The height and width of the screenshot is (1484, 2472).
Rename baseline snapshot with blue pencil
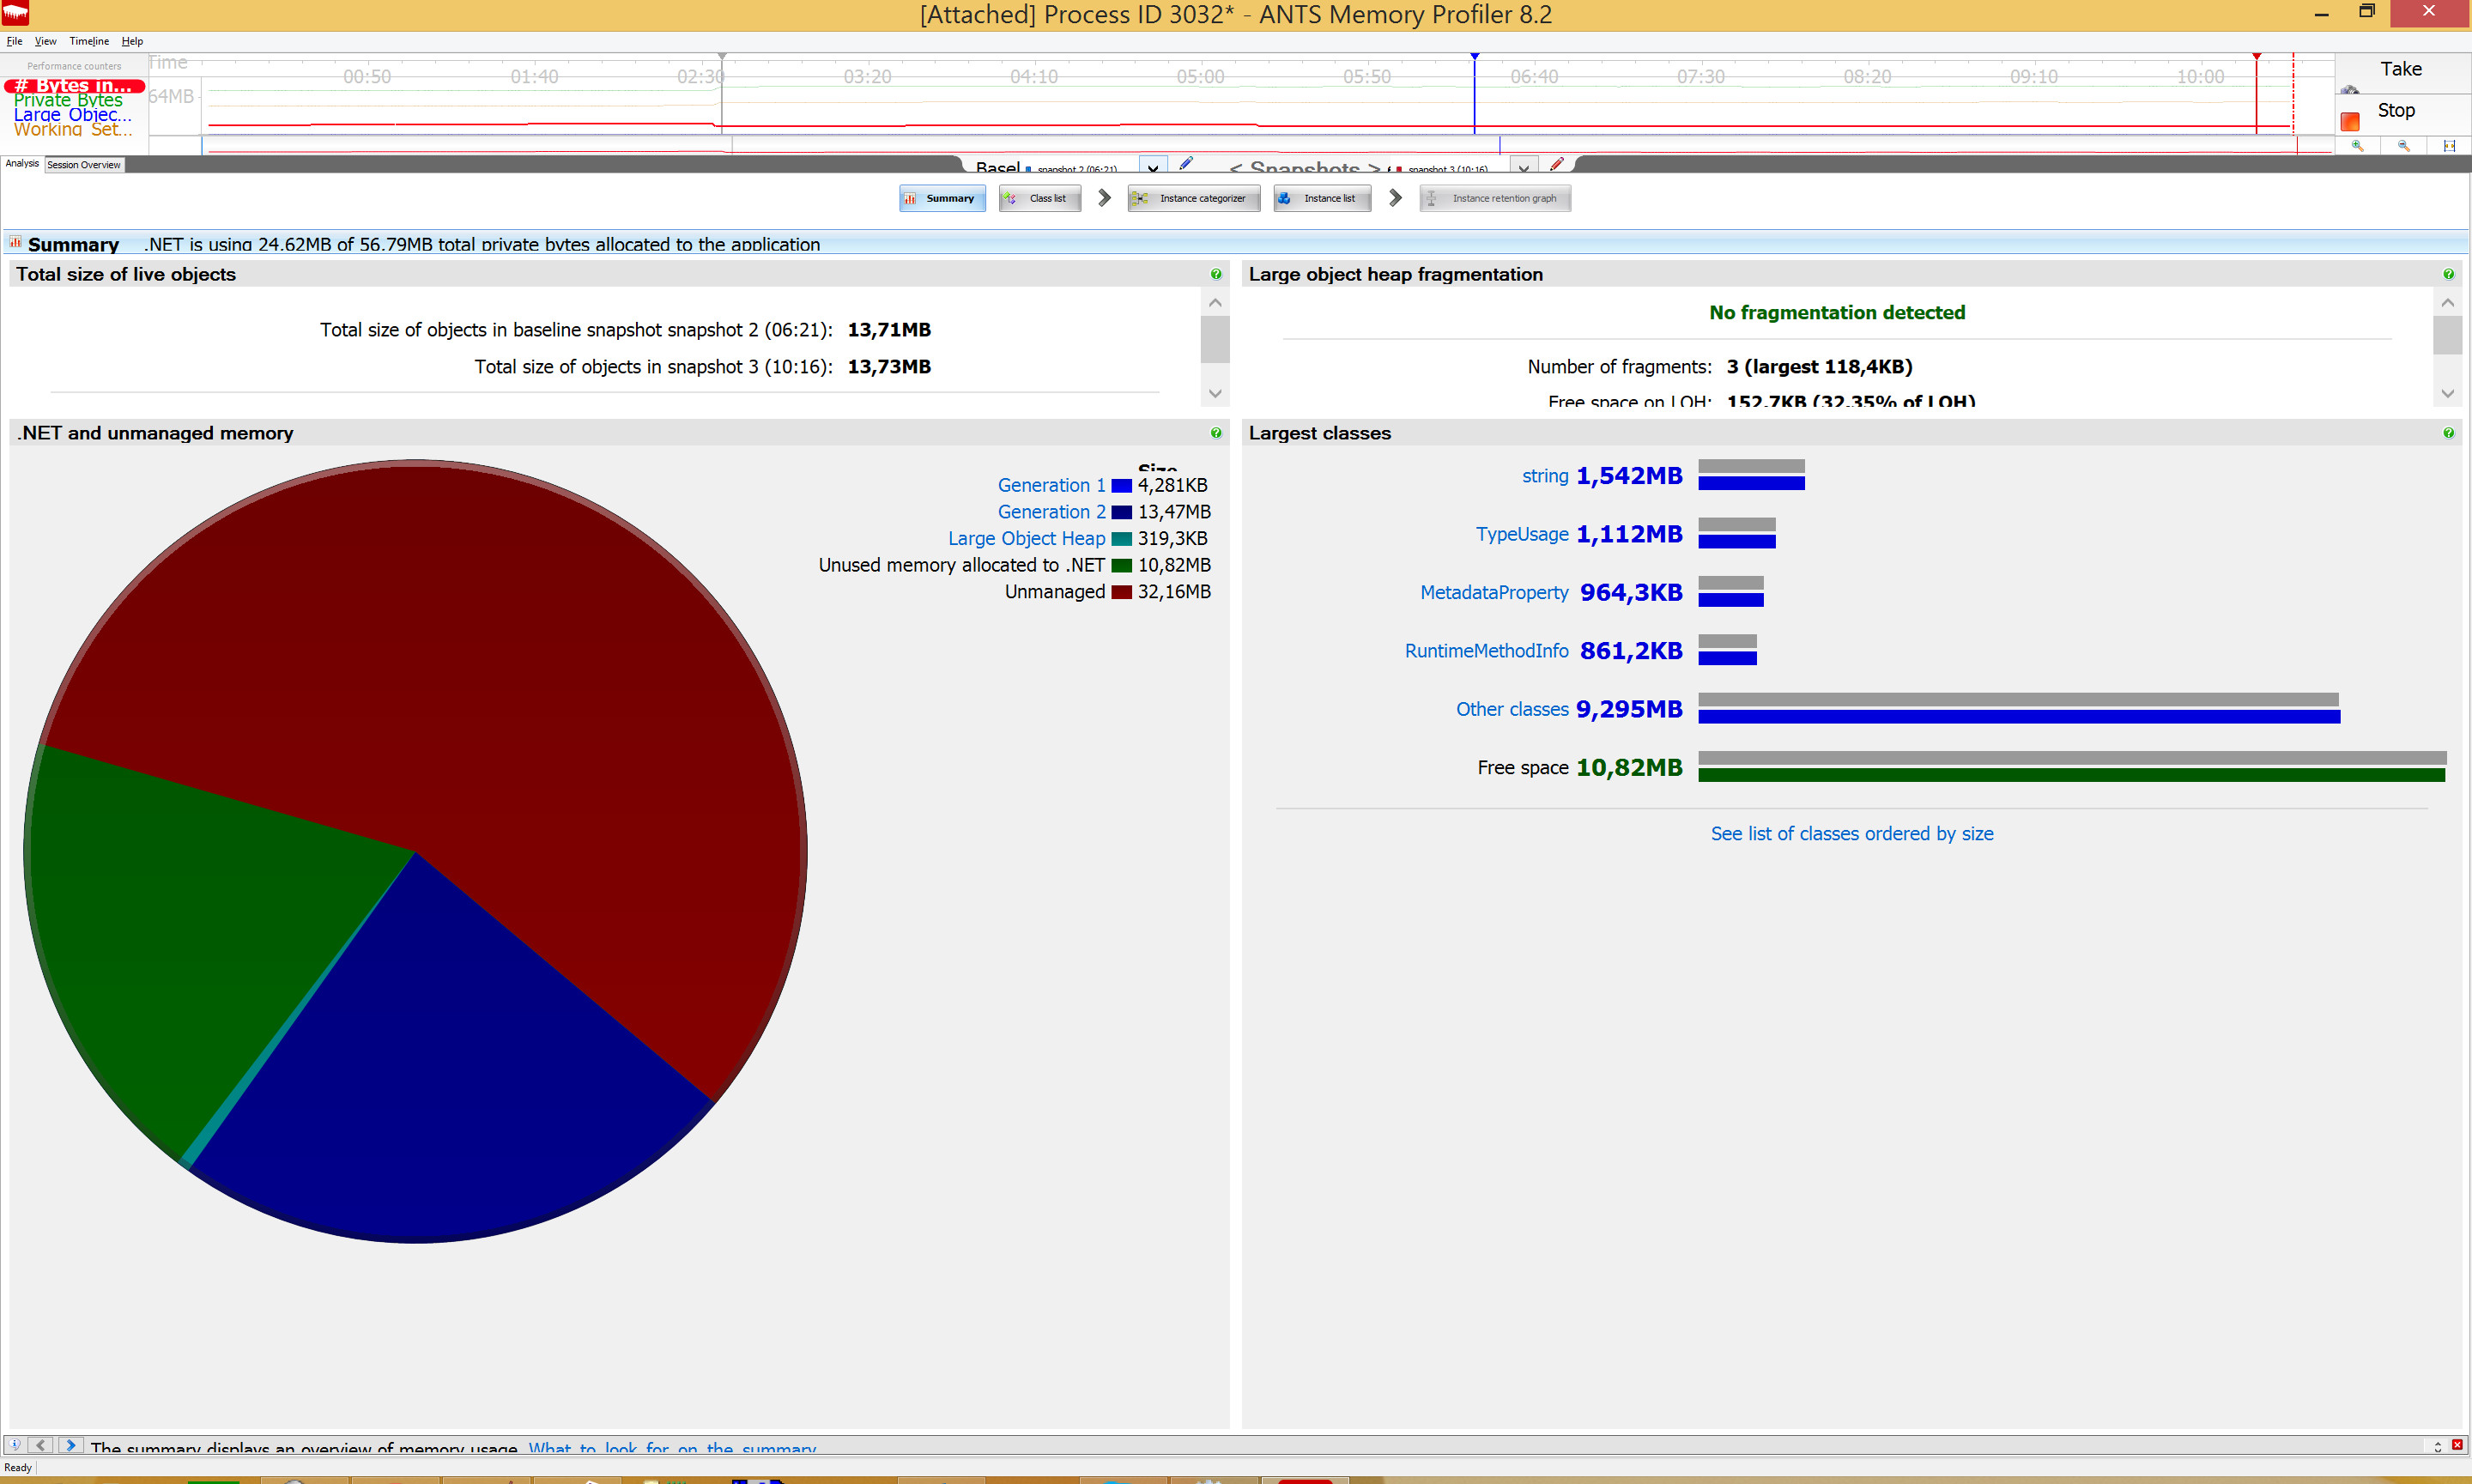tap(1186, 163)
